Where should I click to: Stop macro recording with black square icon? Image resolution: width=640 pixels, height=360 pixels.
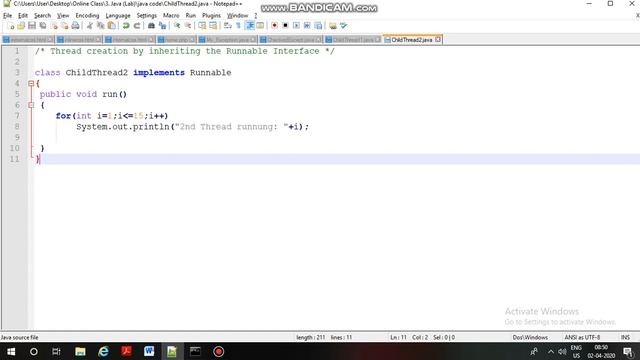pyautogui.click(x=285, y=26)
